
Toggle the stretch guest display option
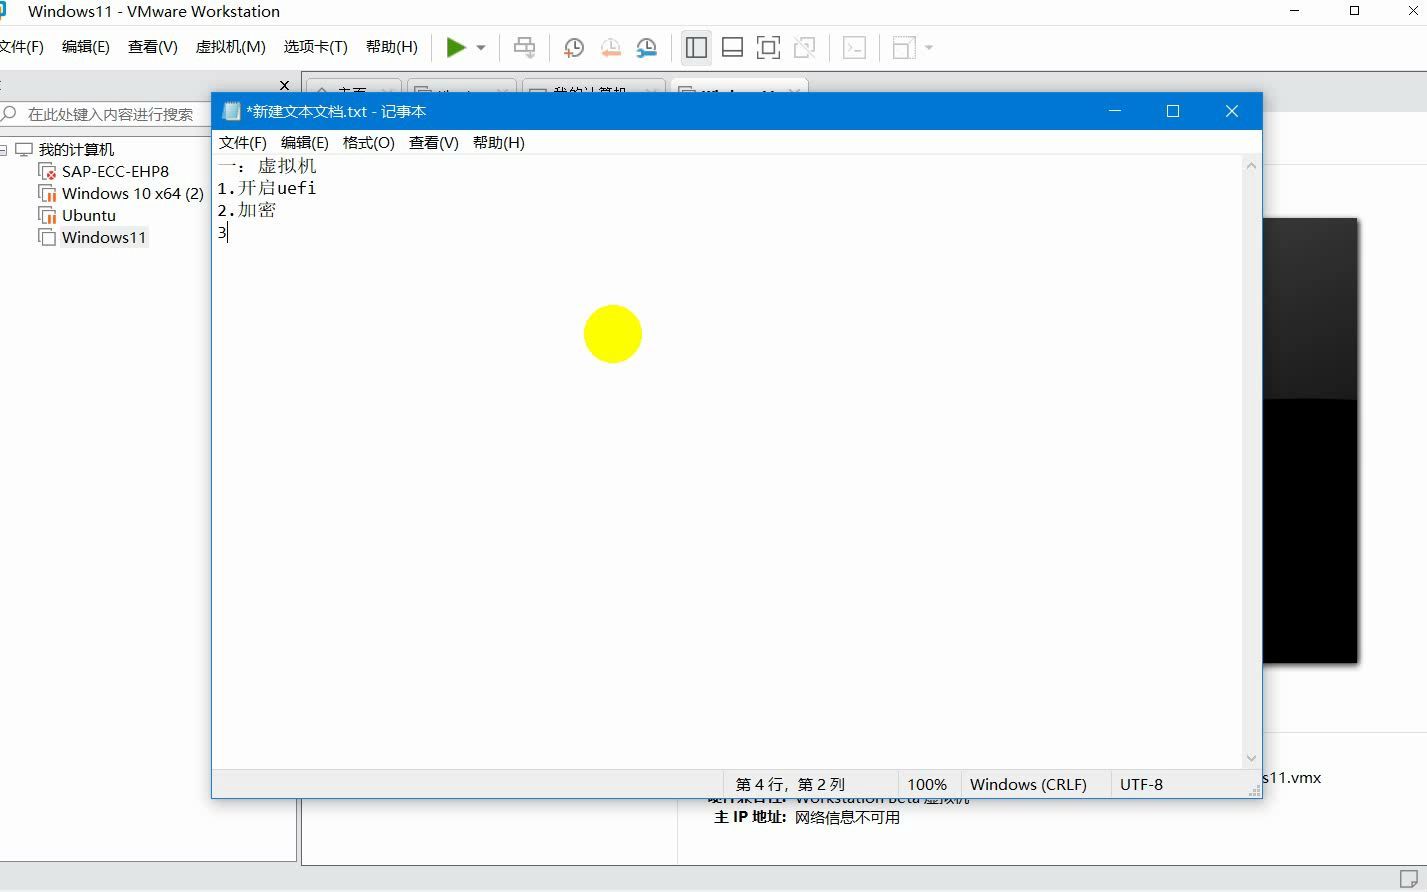pos(903,47)
